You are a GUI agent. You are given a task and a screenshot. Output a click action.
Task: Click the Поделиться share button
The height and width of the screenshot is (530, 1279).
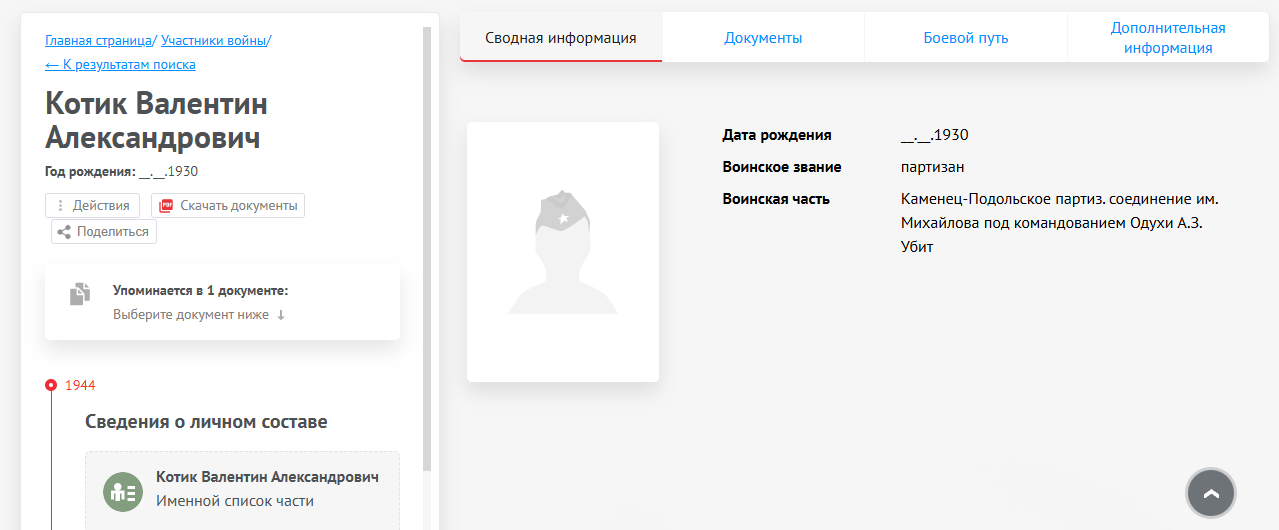104,231
